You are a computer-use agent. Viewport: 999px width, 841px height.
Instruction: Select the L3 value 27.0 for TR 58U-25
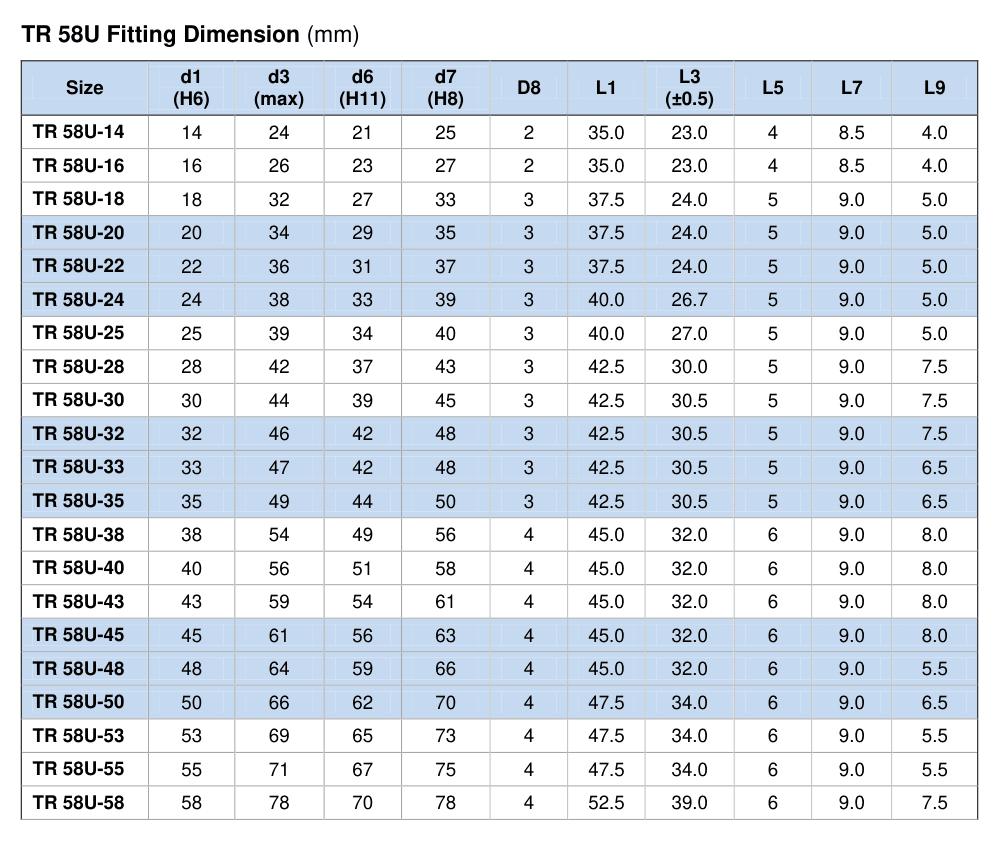(x=689, y=333)
